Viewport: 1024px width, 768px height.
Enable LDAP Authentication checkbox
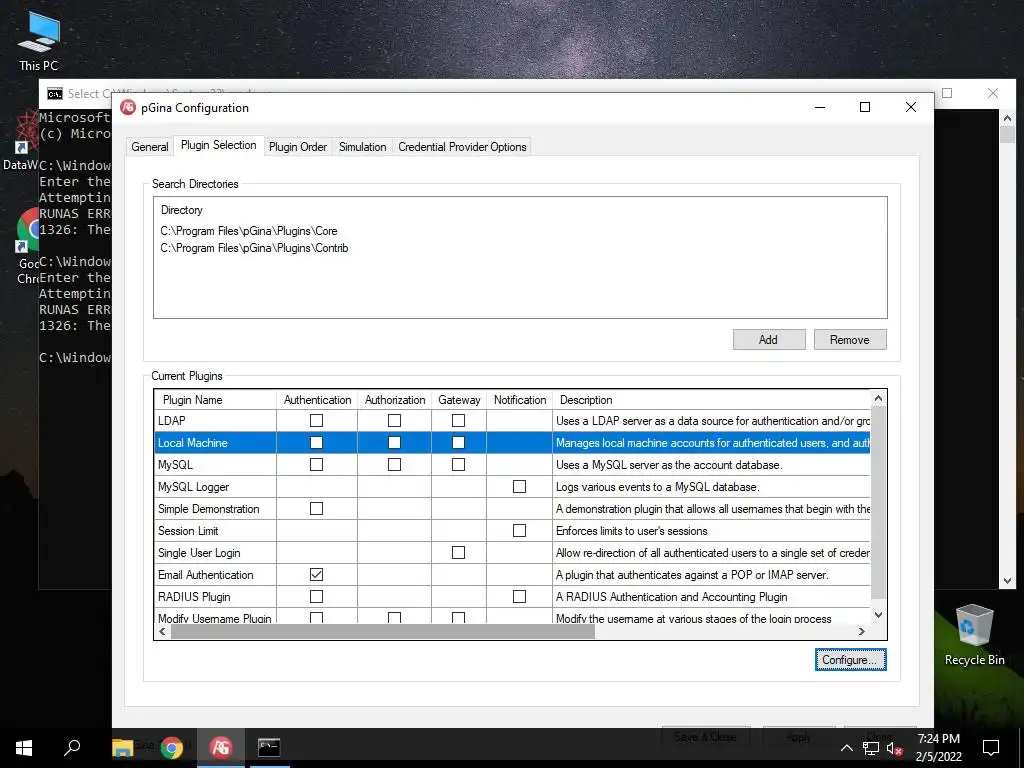(316, 421)
